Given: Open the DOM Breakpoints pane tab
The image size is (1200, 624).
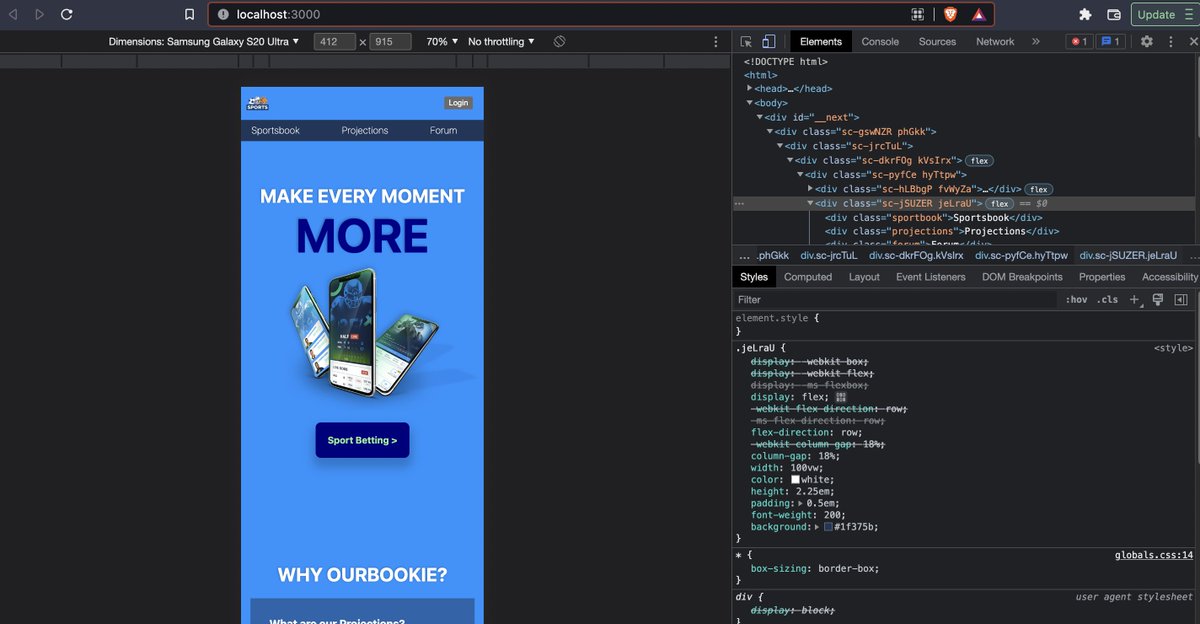Looking at the screenshot, I should coord(1022,277).
